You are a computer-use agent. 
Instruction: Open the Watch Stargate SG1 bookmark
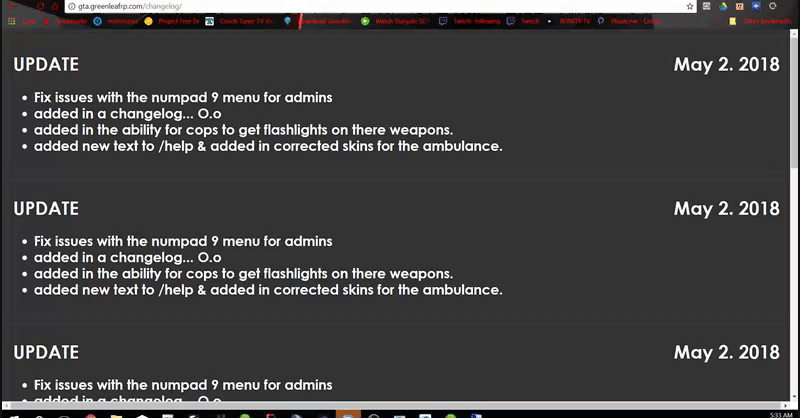[x=396, y=21]
